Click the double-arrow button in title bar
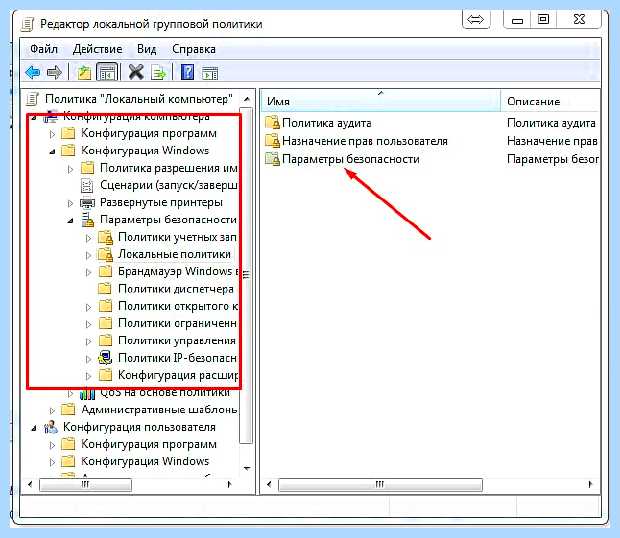The image size is (620, 538). click(x=476, y=19)
